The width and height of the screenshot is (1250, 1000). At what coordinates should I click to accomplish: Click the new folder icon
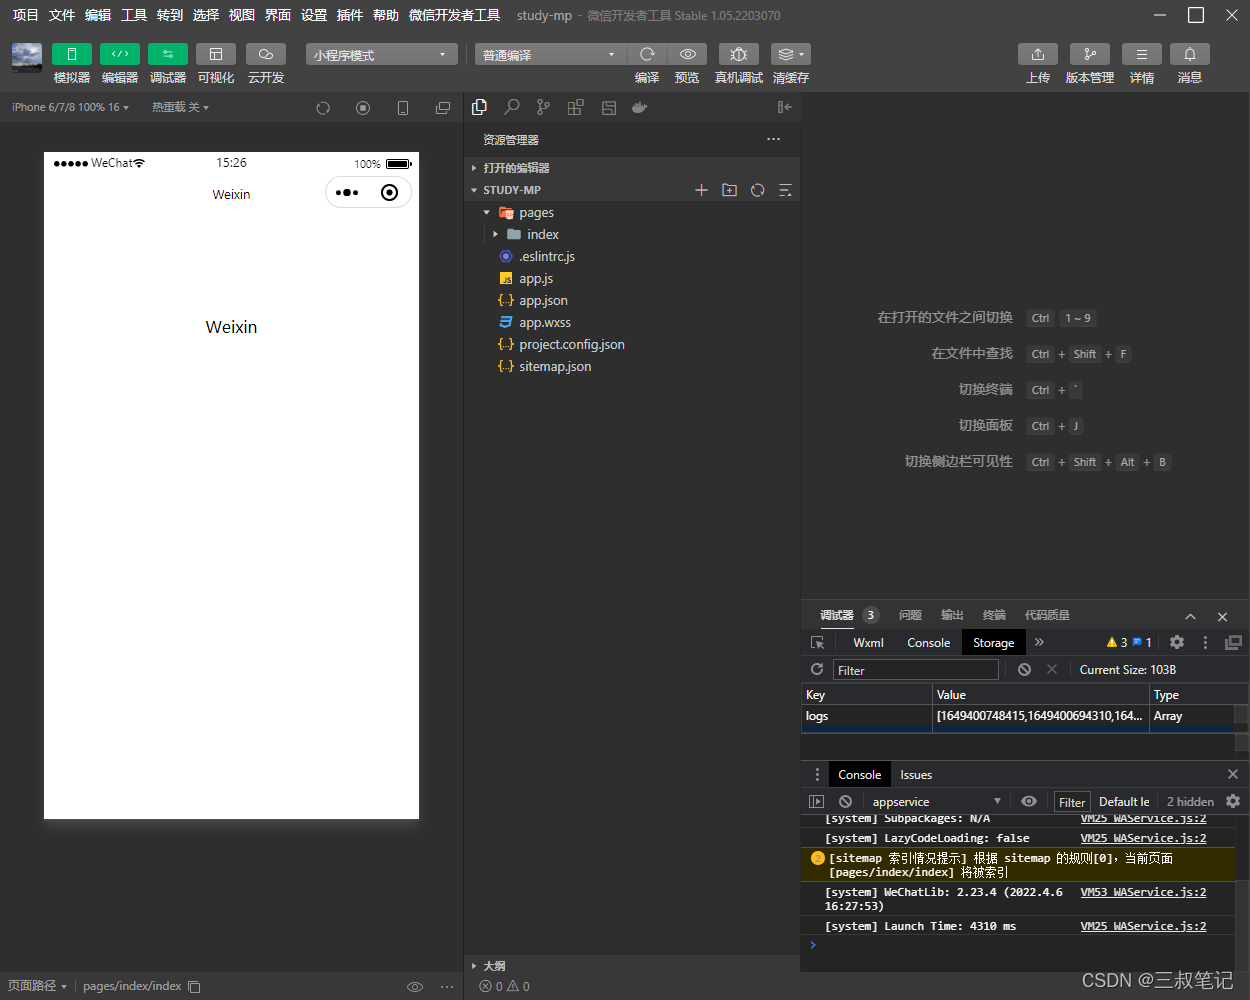point(729,190)
